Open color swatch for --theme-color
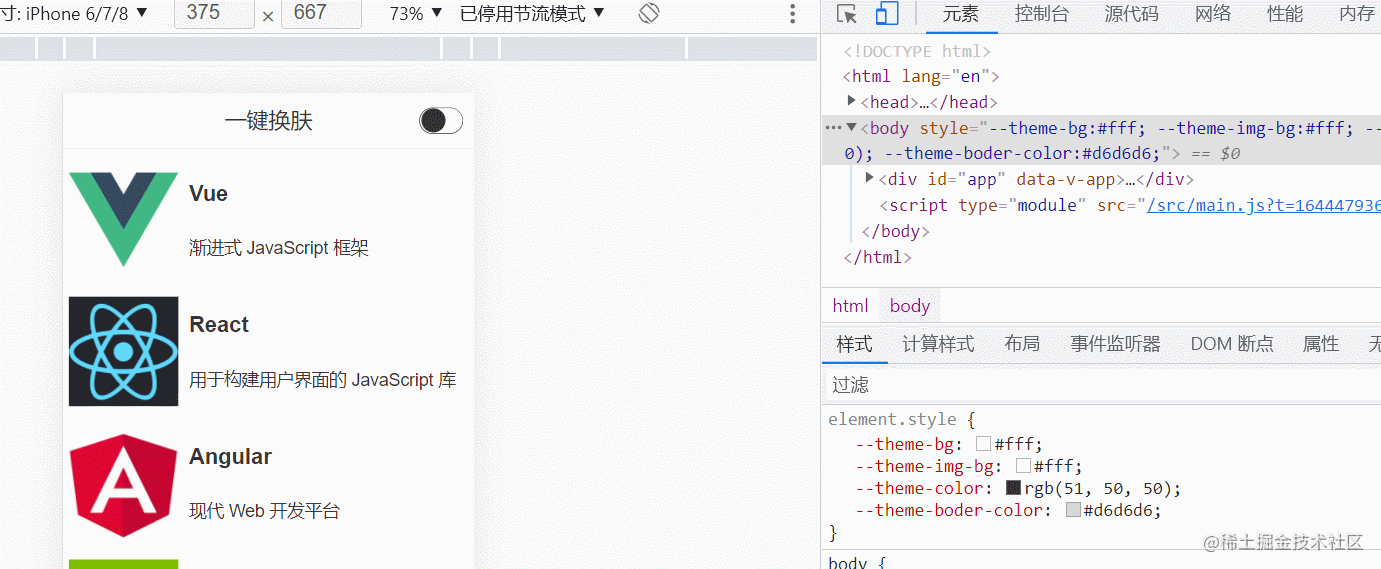The width and height of the screenshot is (1381, 569). [1013, 488]
